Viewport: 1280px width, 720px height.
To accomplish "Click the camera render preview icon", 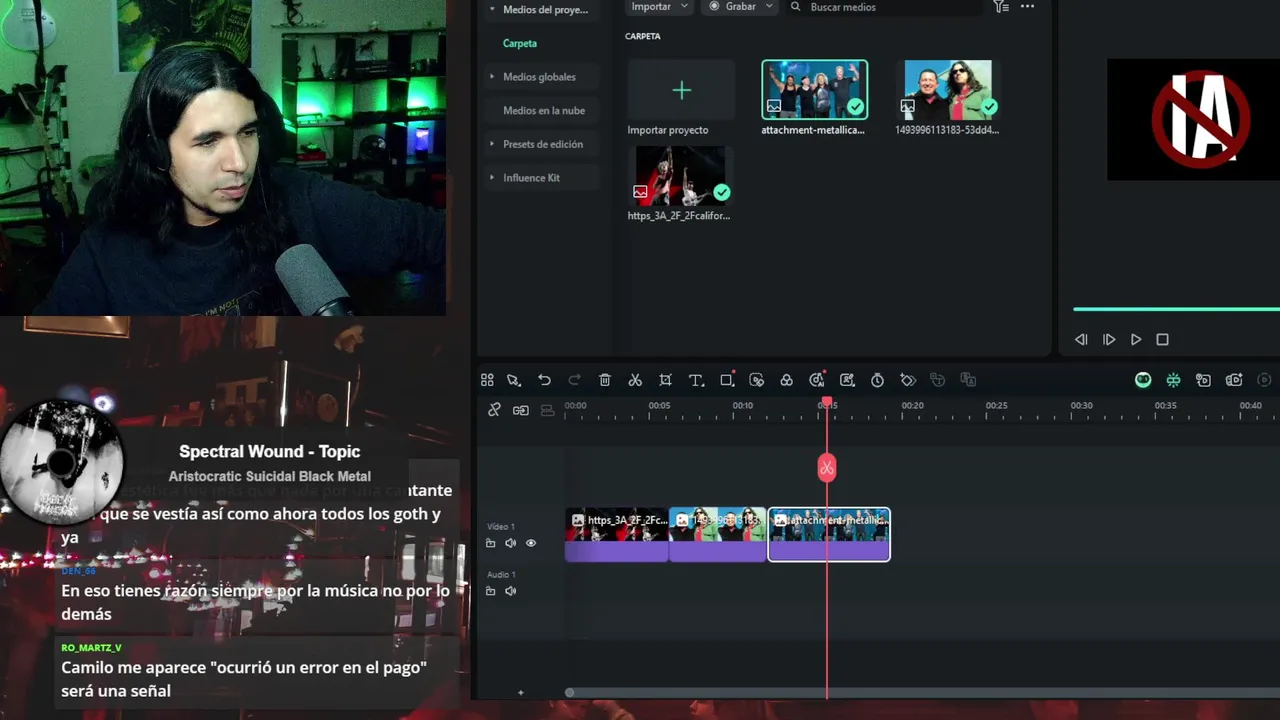I will click(1234, 380).
